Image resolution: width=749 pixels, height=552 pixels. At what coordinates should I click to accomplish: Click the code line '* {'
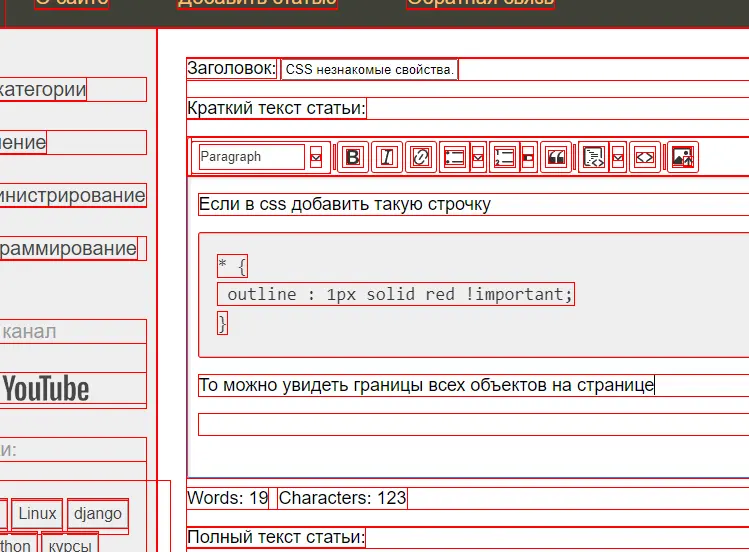tap(232, 266)
